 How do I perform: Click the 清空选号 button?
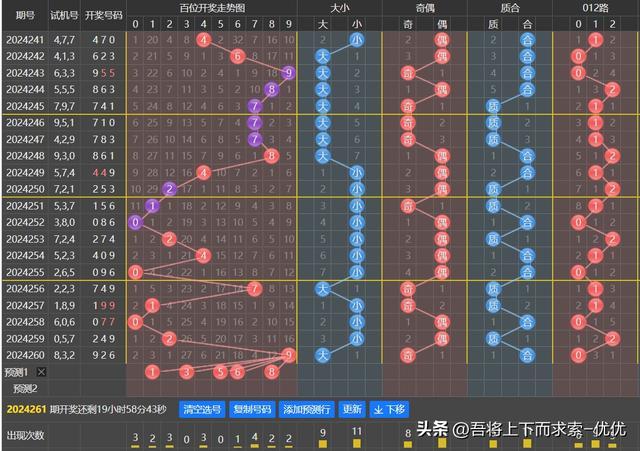[x=202, y=409]
